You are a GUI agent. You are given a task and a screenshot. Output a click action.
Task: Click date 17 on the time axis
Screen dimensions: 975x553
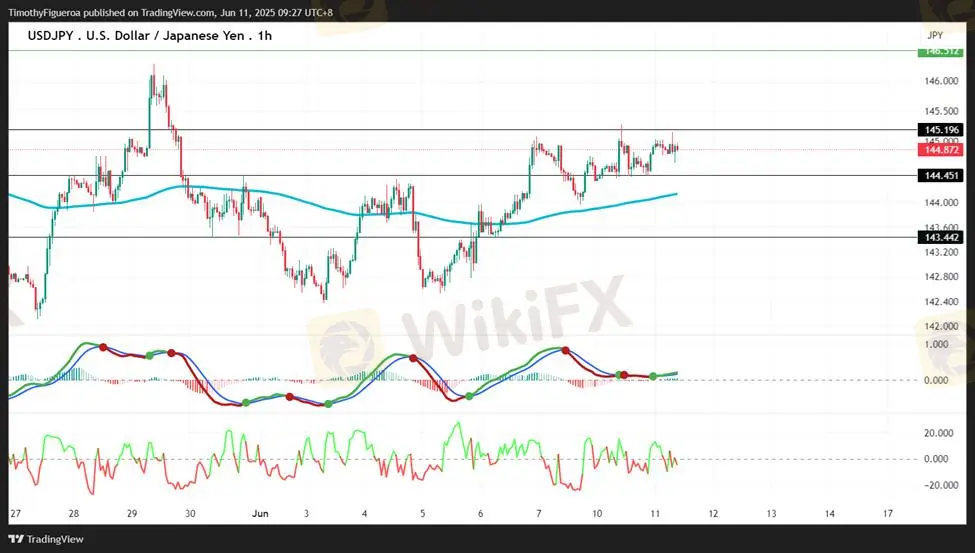pos(888,513)
